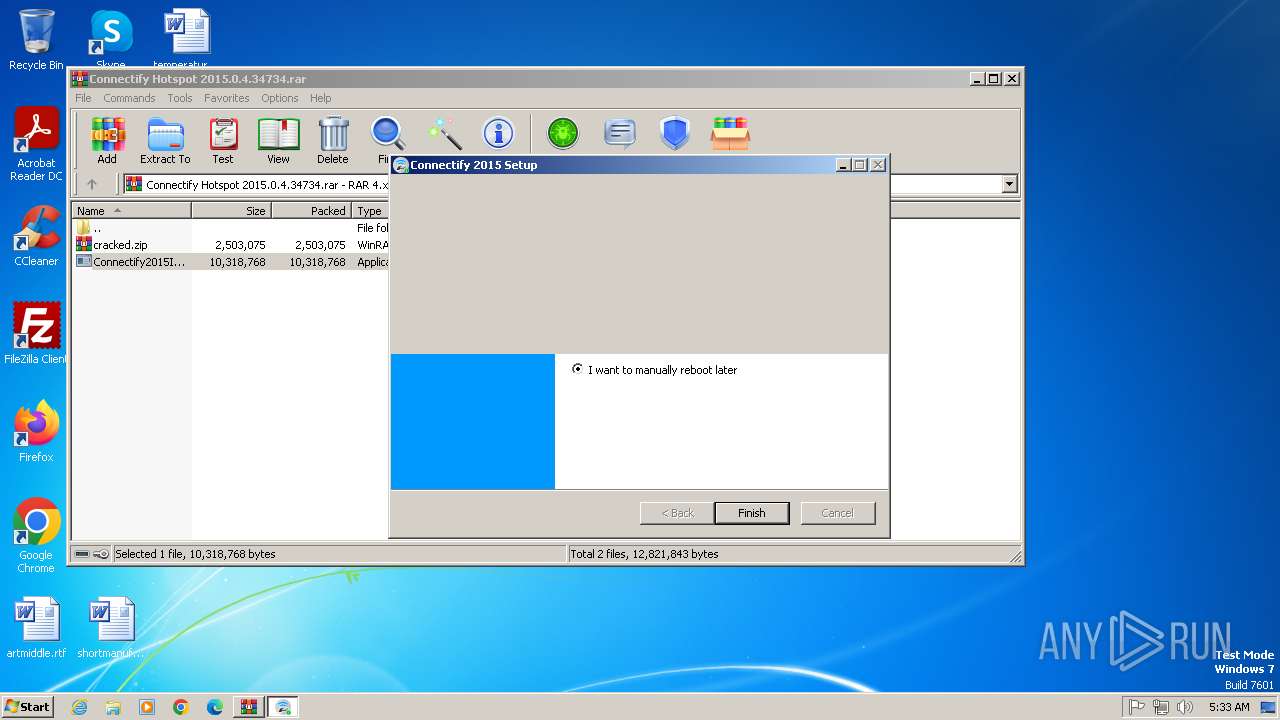Select the cracked.zip file row

pos(231,245)
